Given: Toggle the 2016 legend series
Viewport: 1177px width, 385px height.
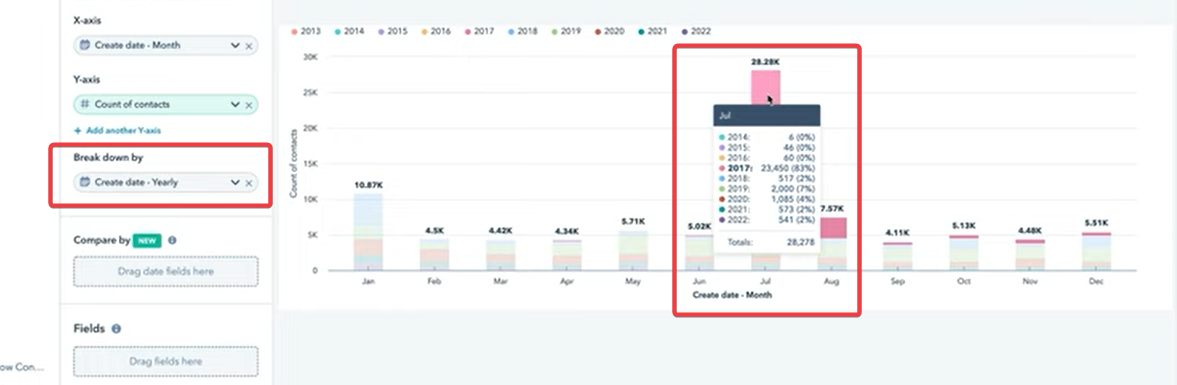Looking at the screenshot, I should point(435,32).
